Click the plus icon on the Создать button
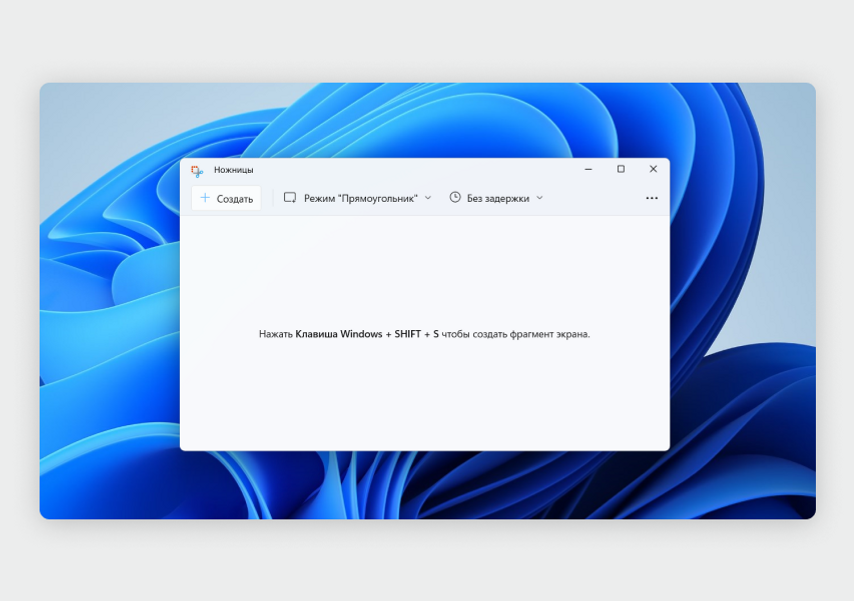This screenshot has width=854, height=601. coord(207,197)
